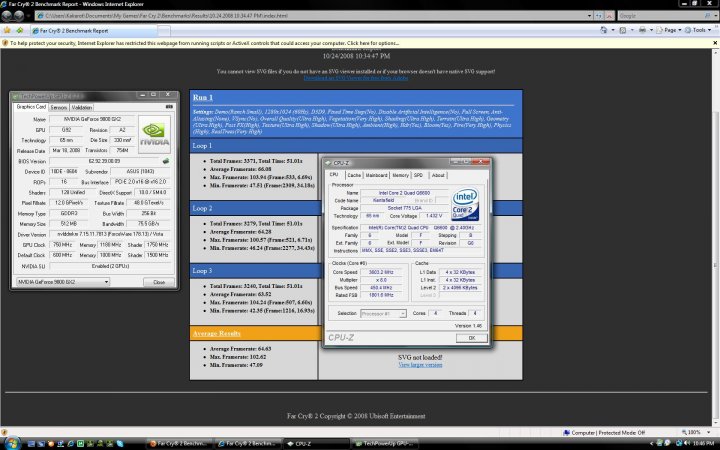Switch to GPU-Z Sensors tab
The height and width of the screenshot is (450, 720).
59,107
